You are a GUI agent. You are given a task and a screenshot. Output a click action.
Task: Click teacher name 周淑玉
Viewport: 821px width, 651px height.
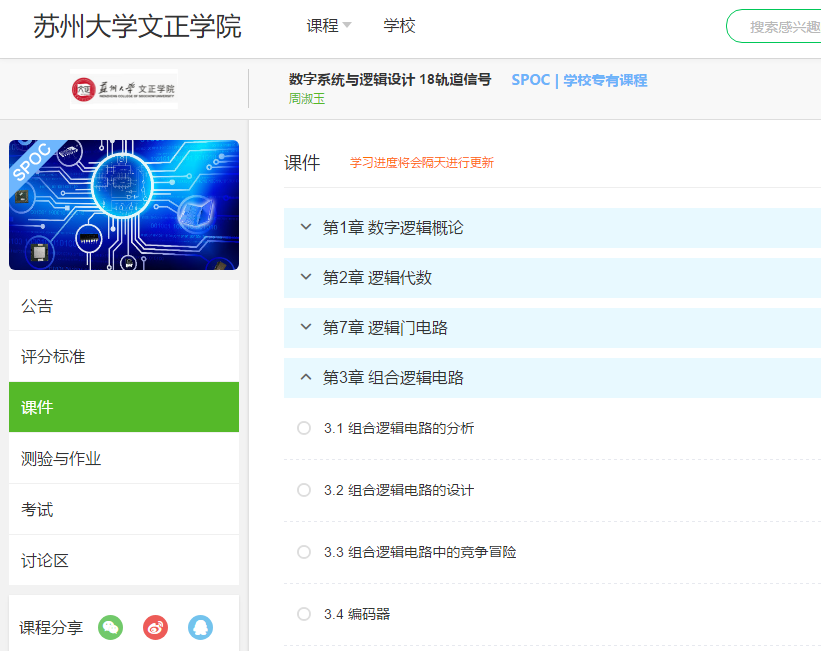tap(307, 99)
